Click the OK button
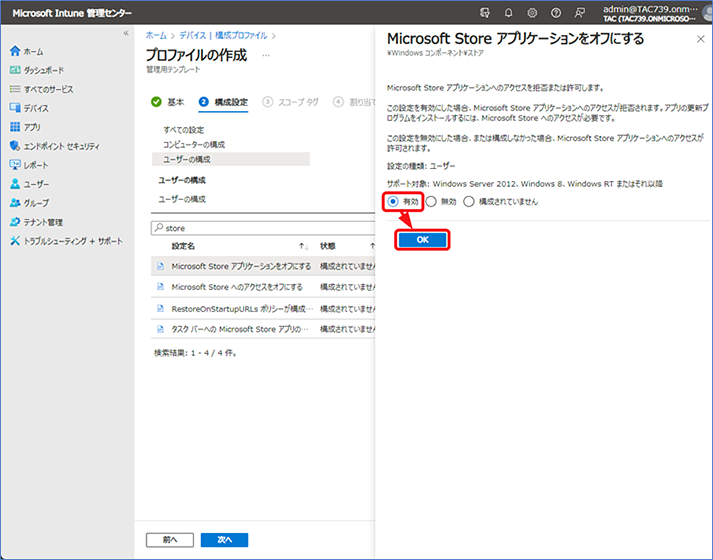 422,240
